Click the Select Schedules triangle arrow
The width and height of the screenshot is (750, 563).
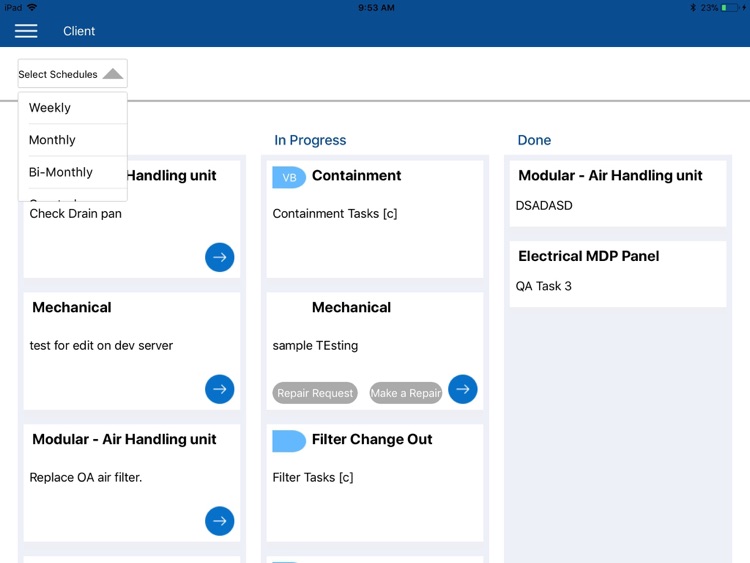tap(113, 73)
